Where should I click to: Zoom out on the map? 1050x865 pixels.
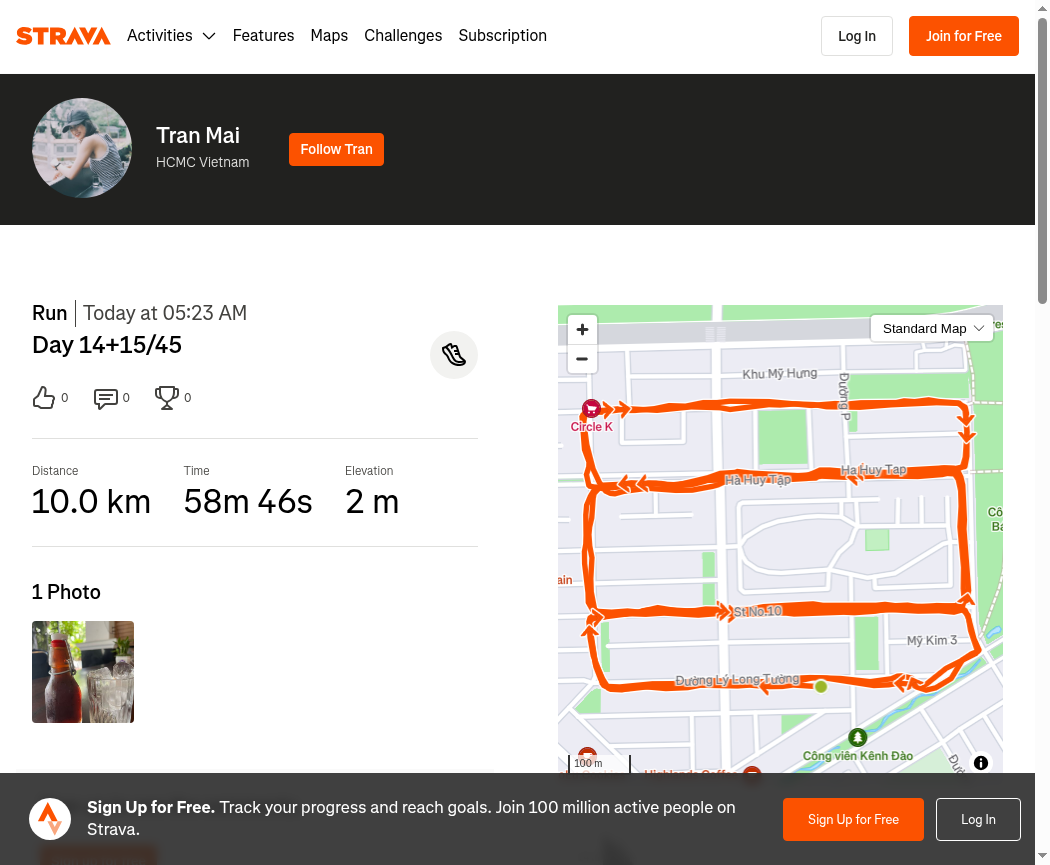tap(583, 359)
